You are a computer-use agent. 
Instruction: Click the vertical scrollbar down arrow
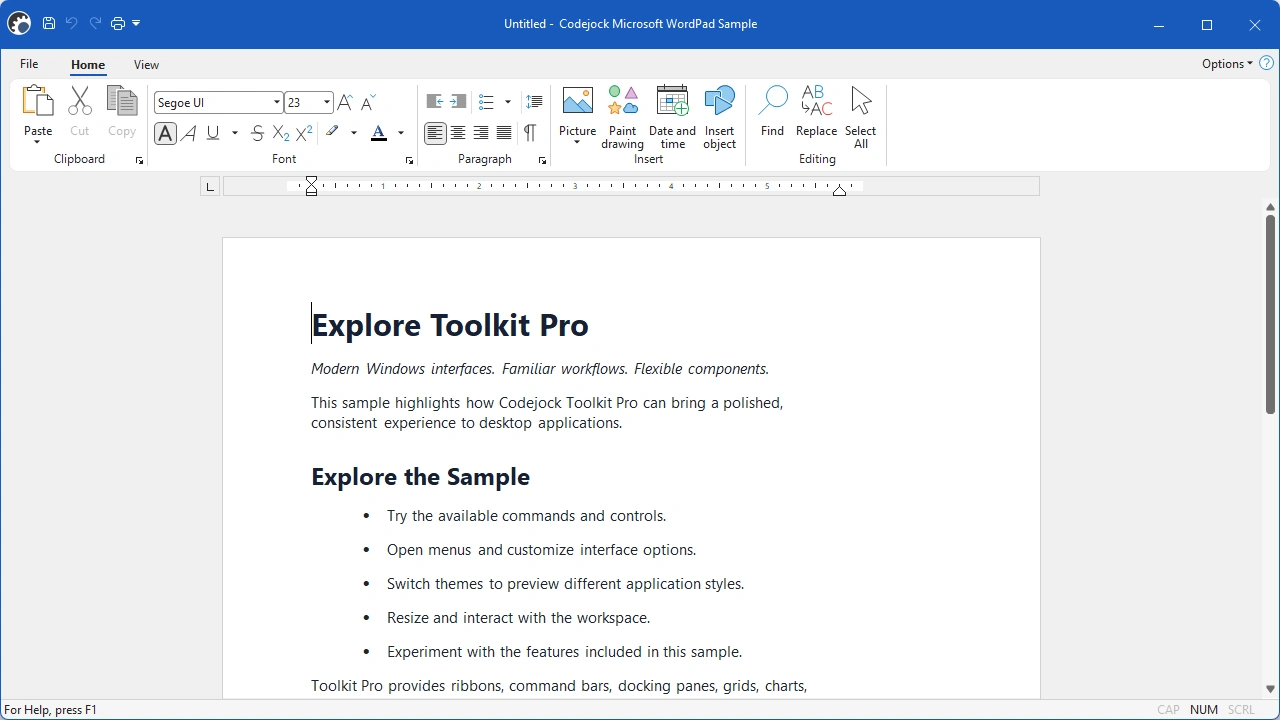point(1270,689)
